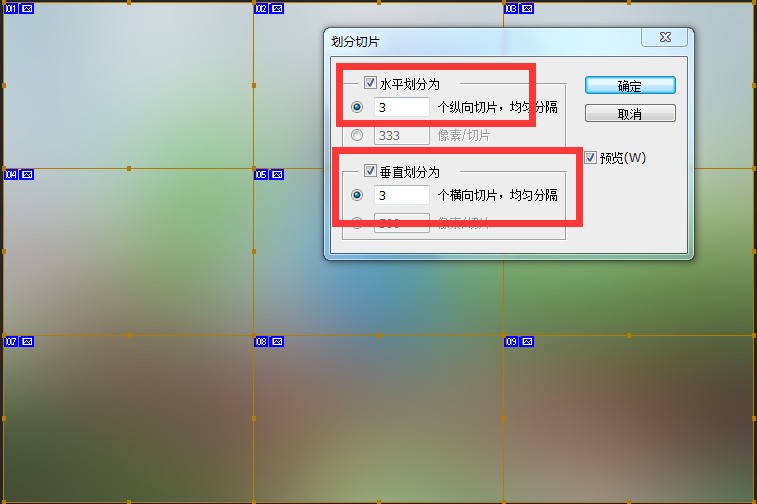
Task: Select the slice 05 badge icon
Action: (268, 175)
